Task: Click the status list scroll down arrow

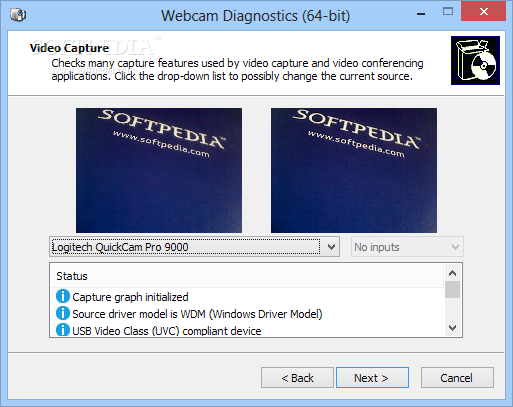Action: [452, 328]
